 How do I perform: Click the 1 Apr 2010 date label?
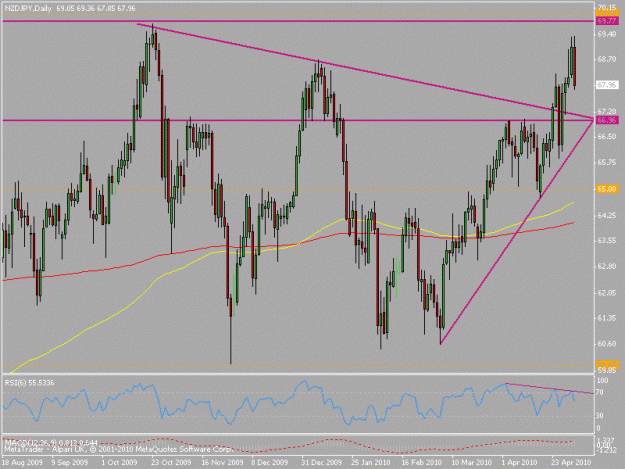[x=519, y=463]
